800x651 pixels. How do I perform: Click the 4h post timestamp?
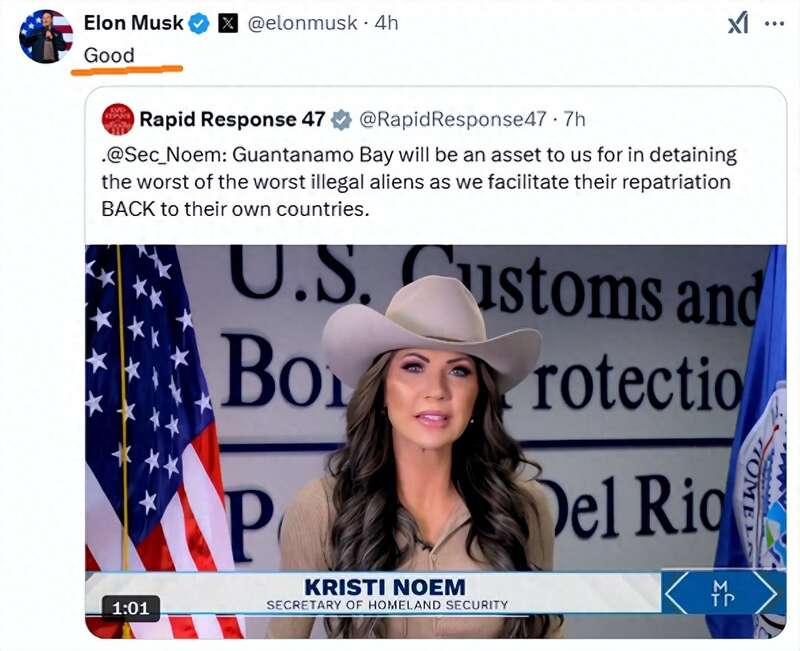386,23
